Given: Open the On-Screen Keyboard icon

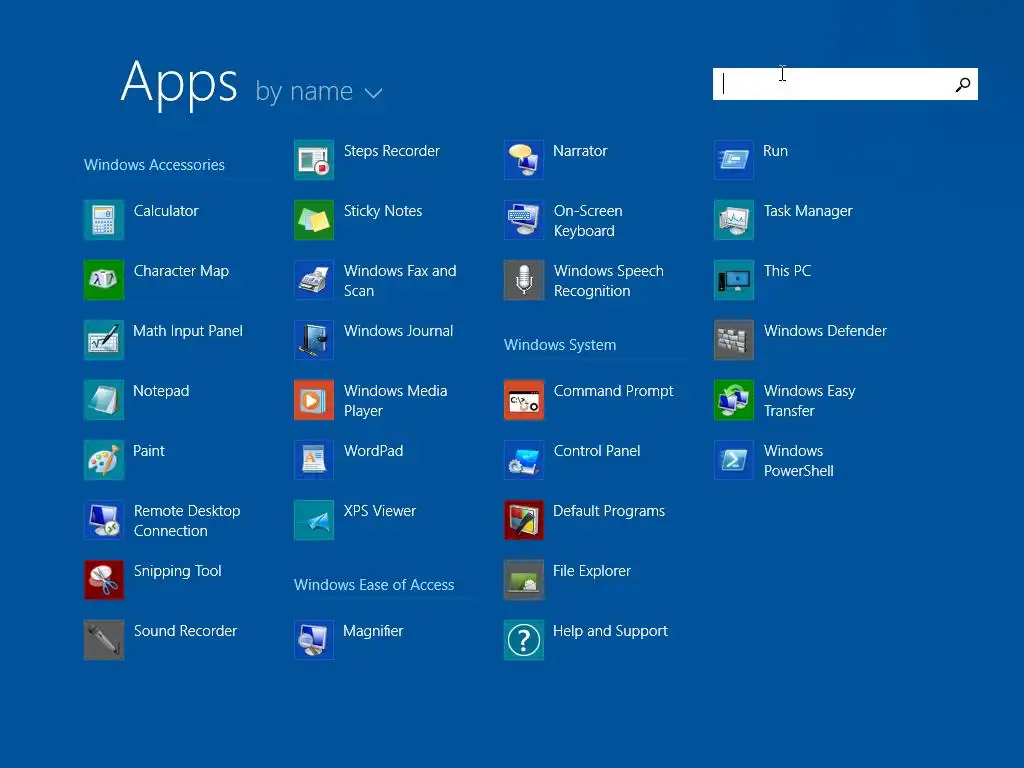Looking at the screenshot, I should (x=524, y=220).
